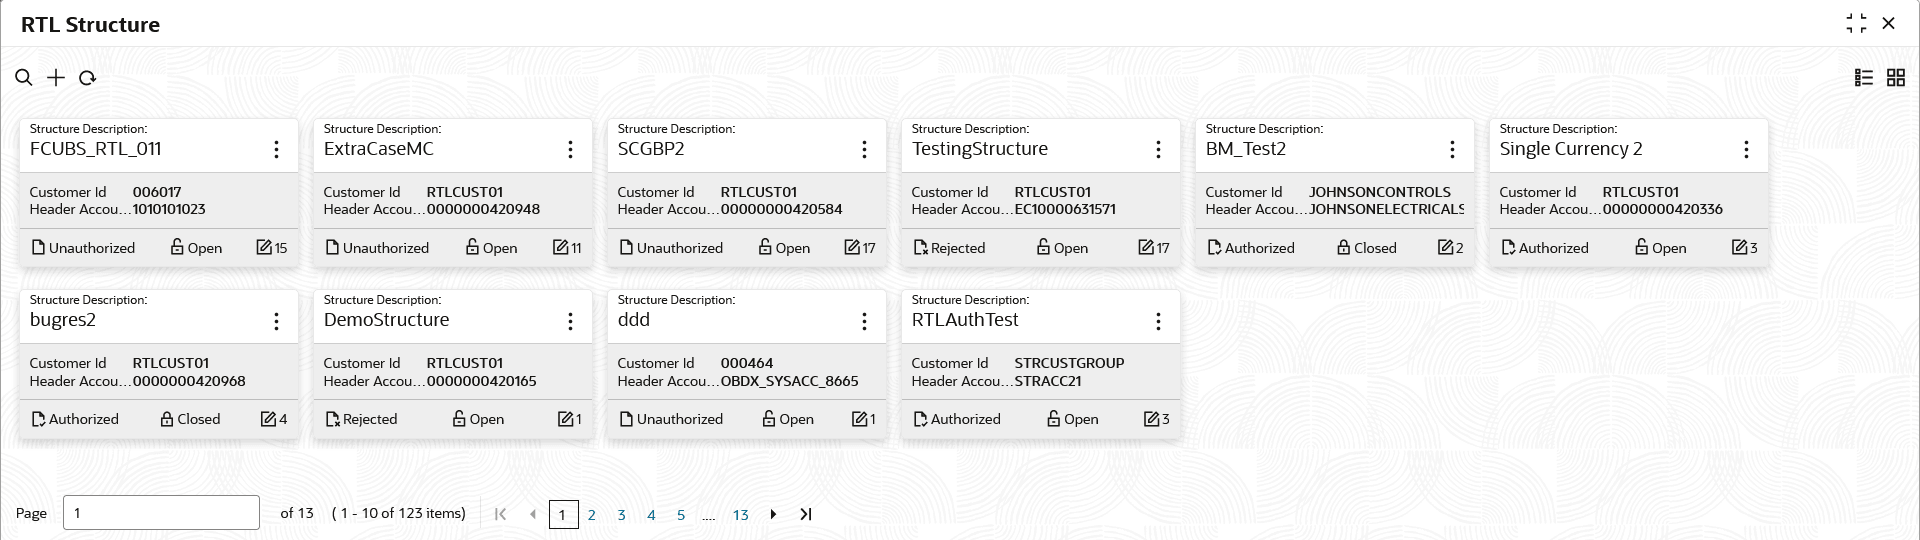
Task: Open the search magnifier icon
Action: coord(24,78)
